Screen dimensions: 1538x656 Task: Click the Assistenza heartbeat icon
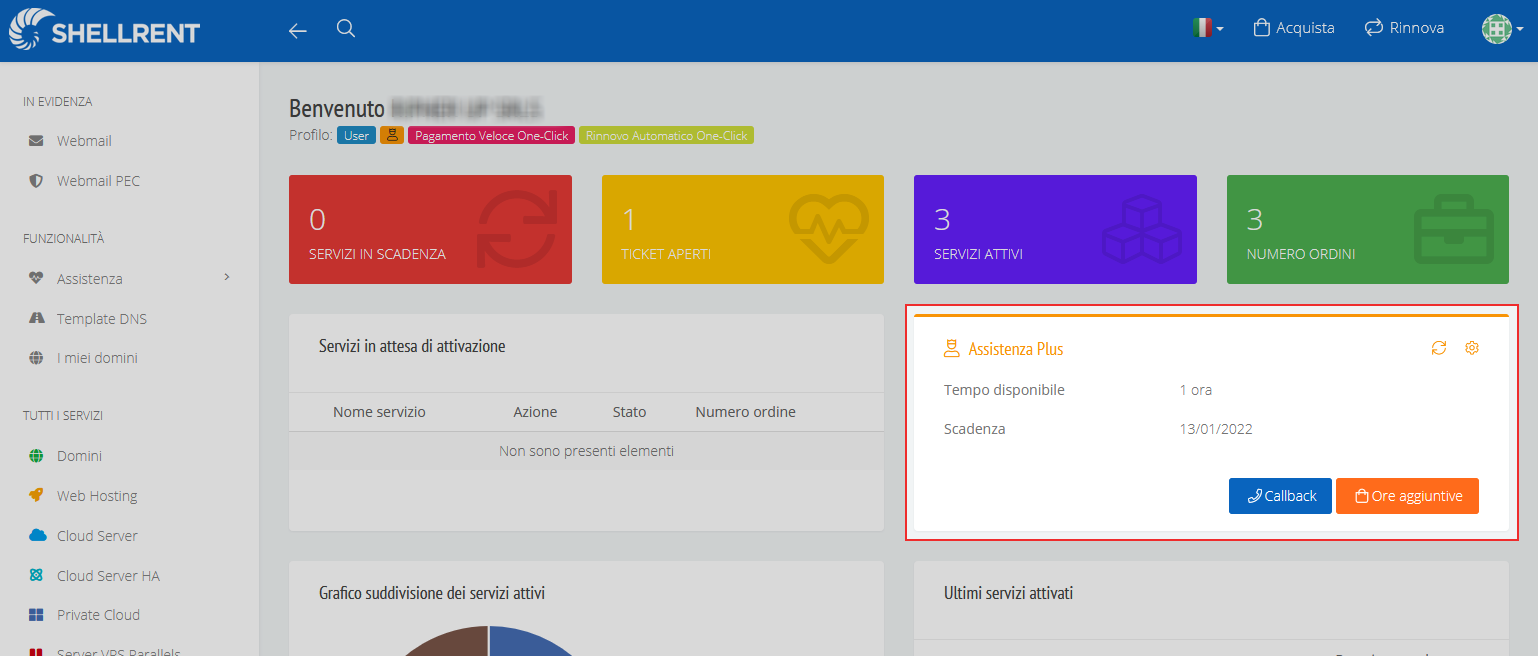click(x=36, y=278)
